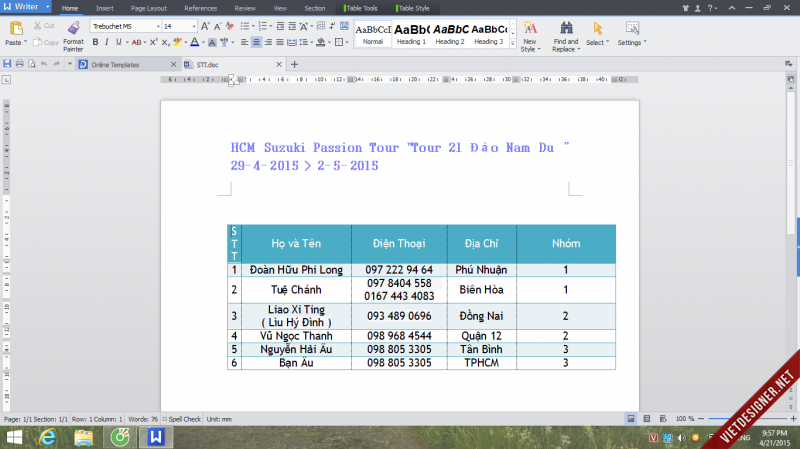Image resolution: width=800 pixels, height=449 pixels.
Task: Decrease paragraph indent
Action: coord(280,26)
